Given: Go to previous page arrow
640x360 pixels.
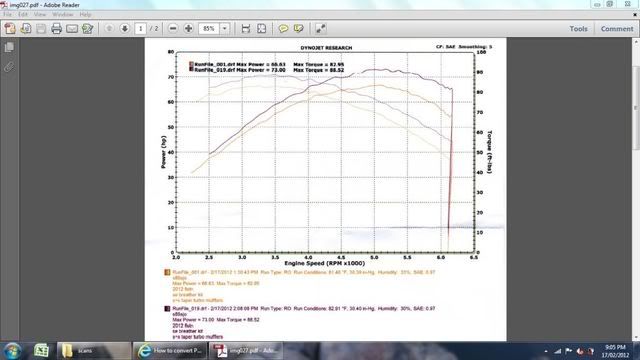Looking at the screenshot, I should (109, 29).
